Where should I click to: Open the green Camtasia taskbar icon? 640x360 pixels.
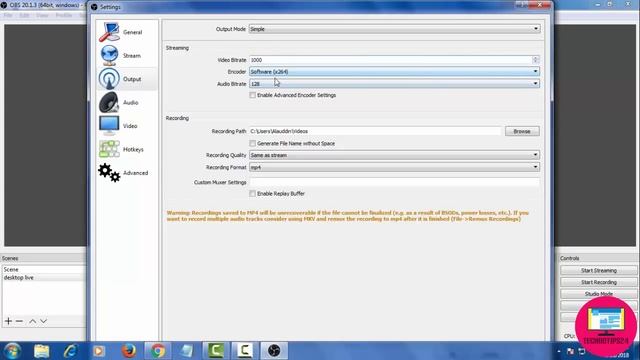tap(216, 351)
